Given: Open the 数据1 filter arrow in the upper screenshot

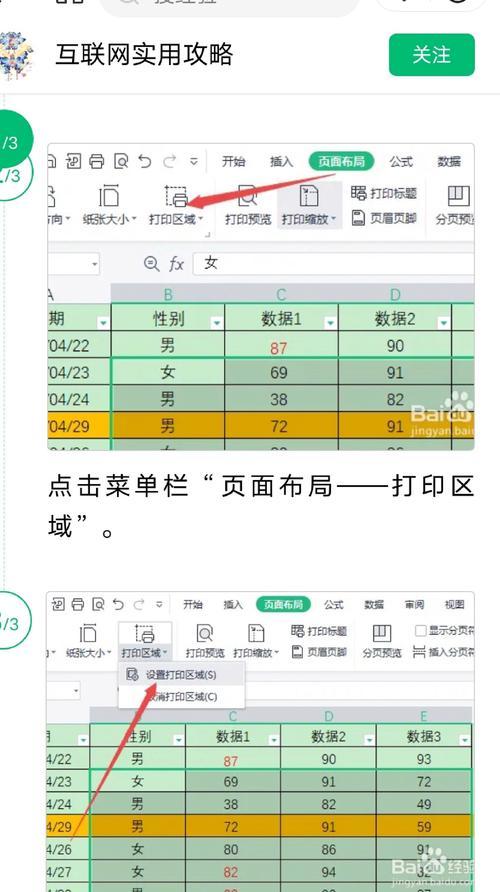Looking at the screenshot, I should 330,323.
